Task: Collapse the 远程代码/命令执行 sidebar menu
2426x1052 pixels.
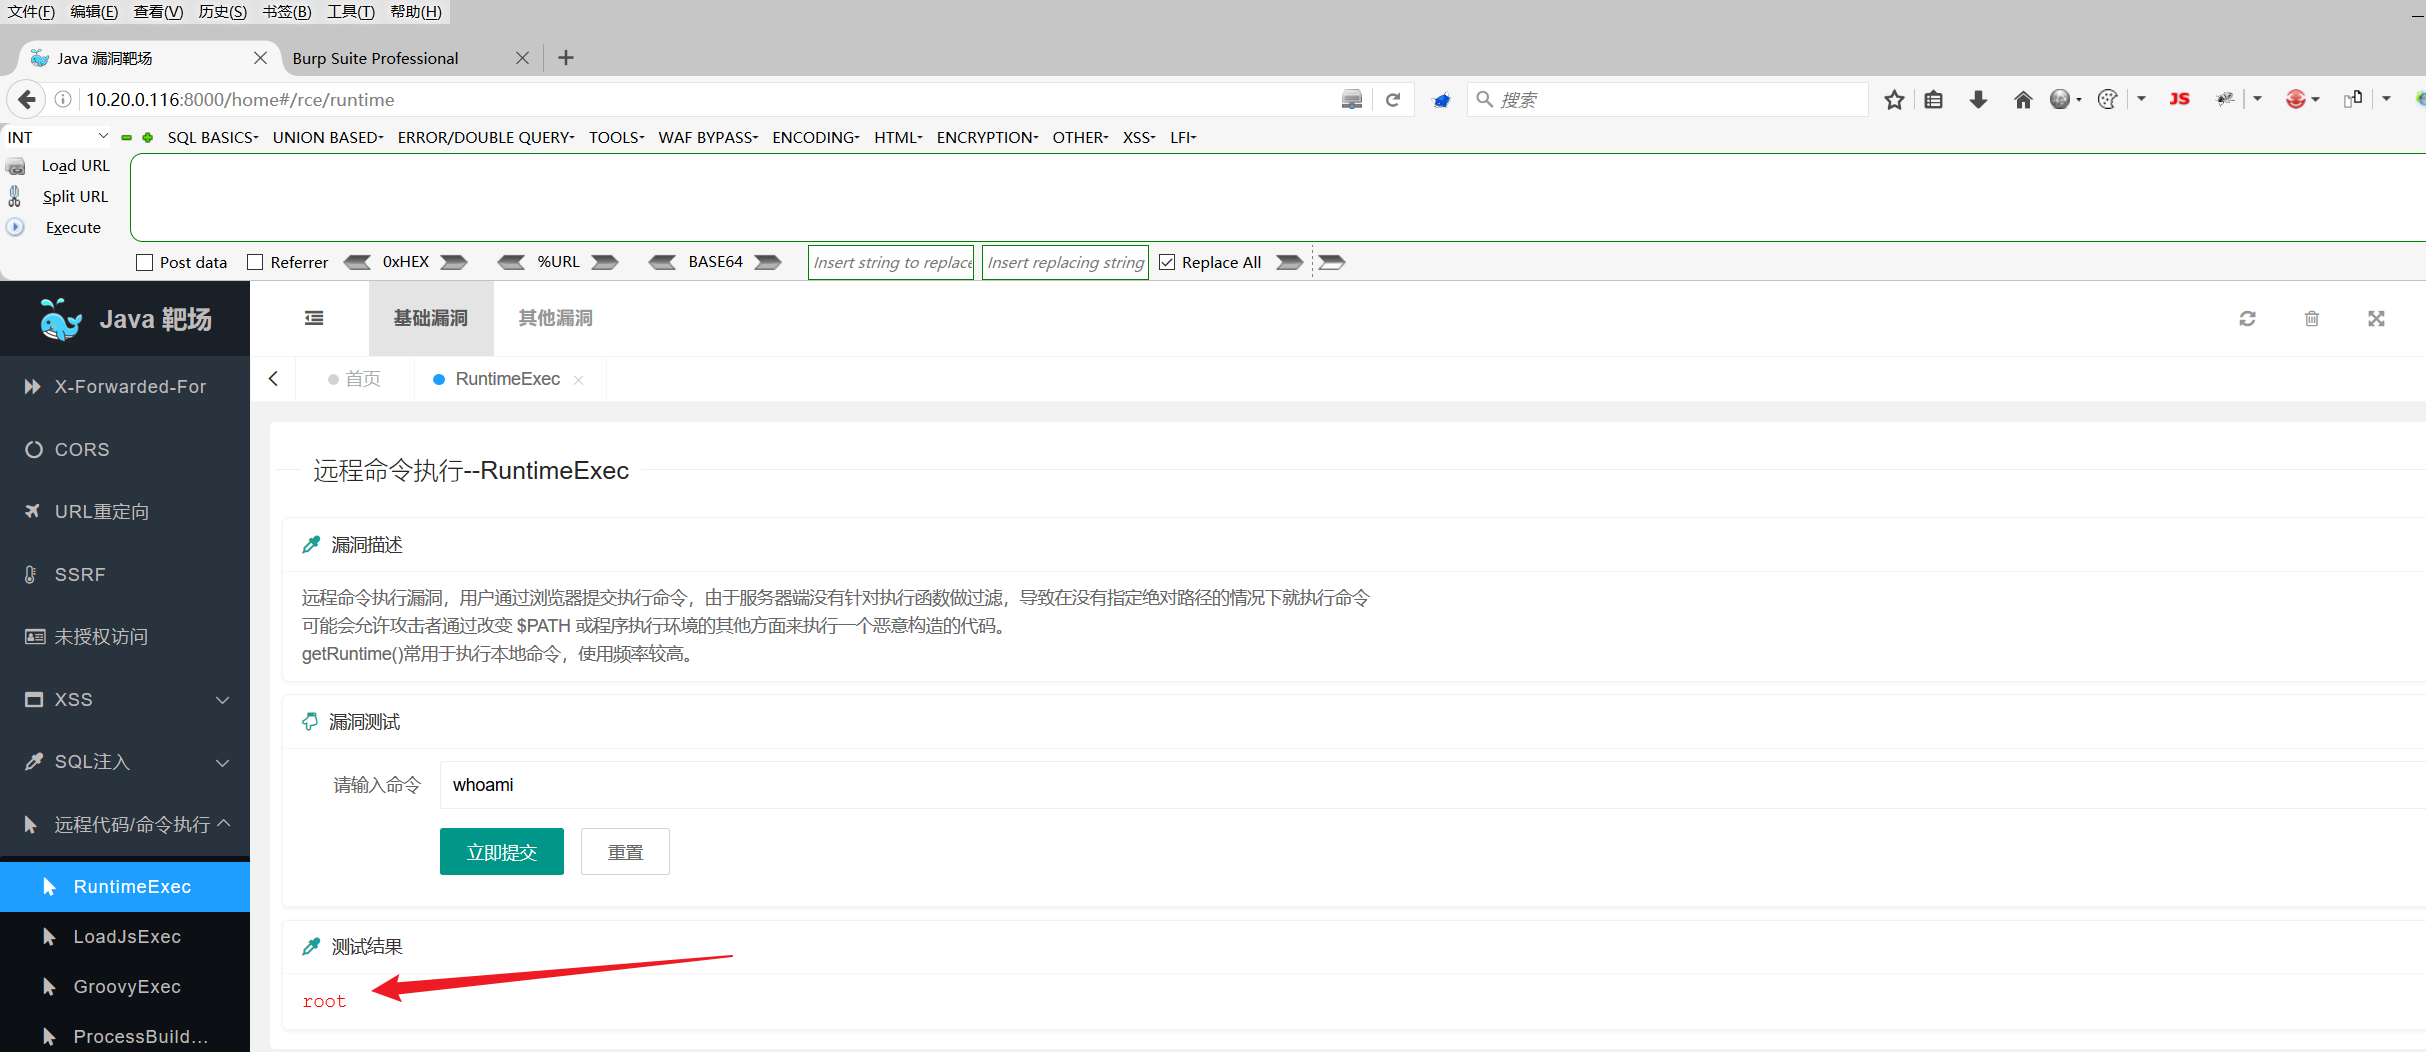Action: [x=125, y=824]
